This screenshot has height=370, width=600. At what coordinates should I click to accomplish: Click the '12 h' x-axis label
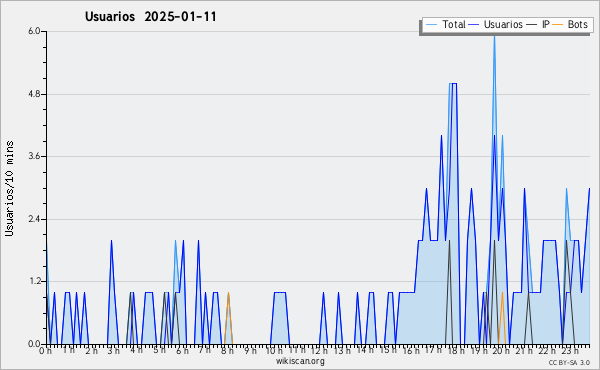(319, 350)
